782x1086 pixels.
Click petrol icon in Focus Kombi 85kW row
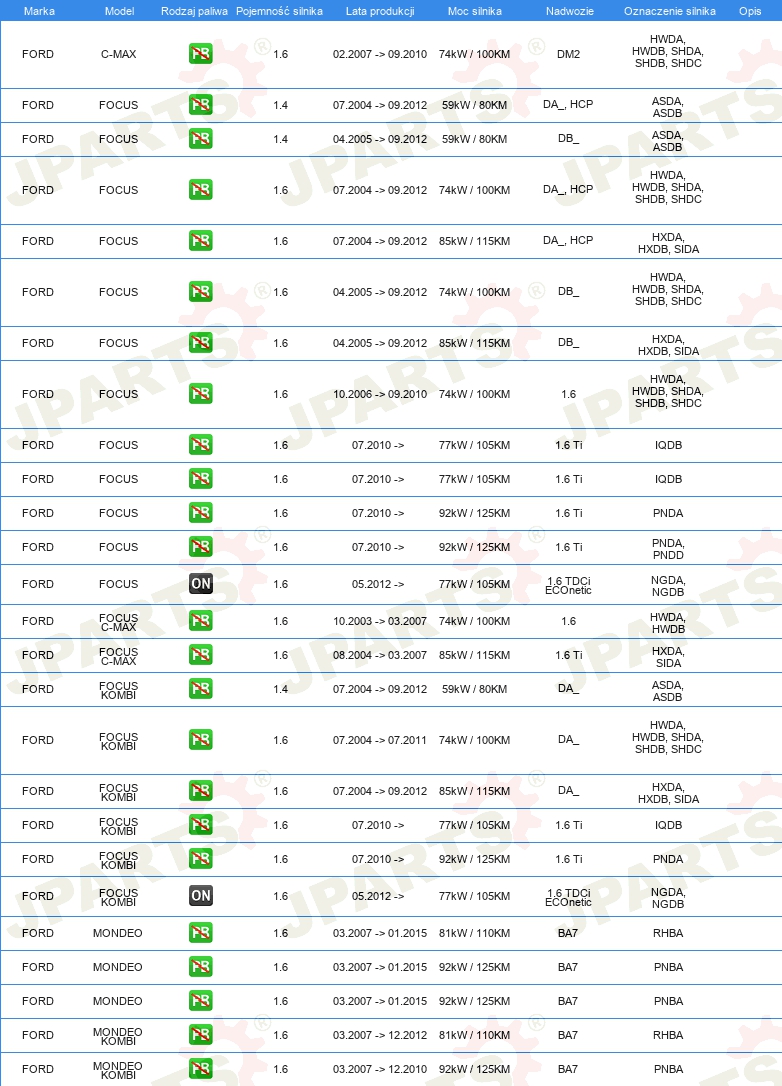pyautogui.click(x=200, y=791)
